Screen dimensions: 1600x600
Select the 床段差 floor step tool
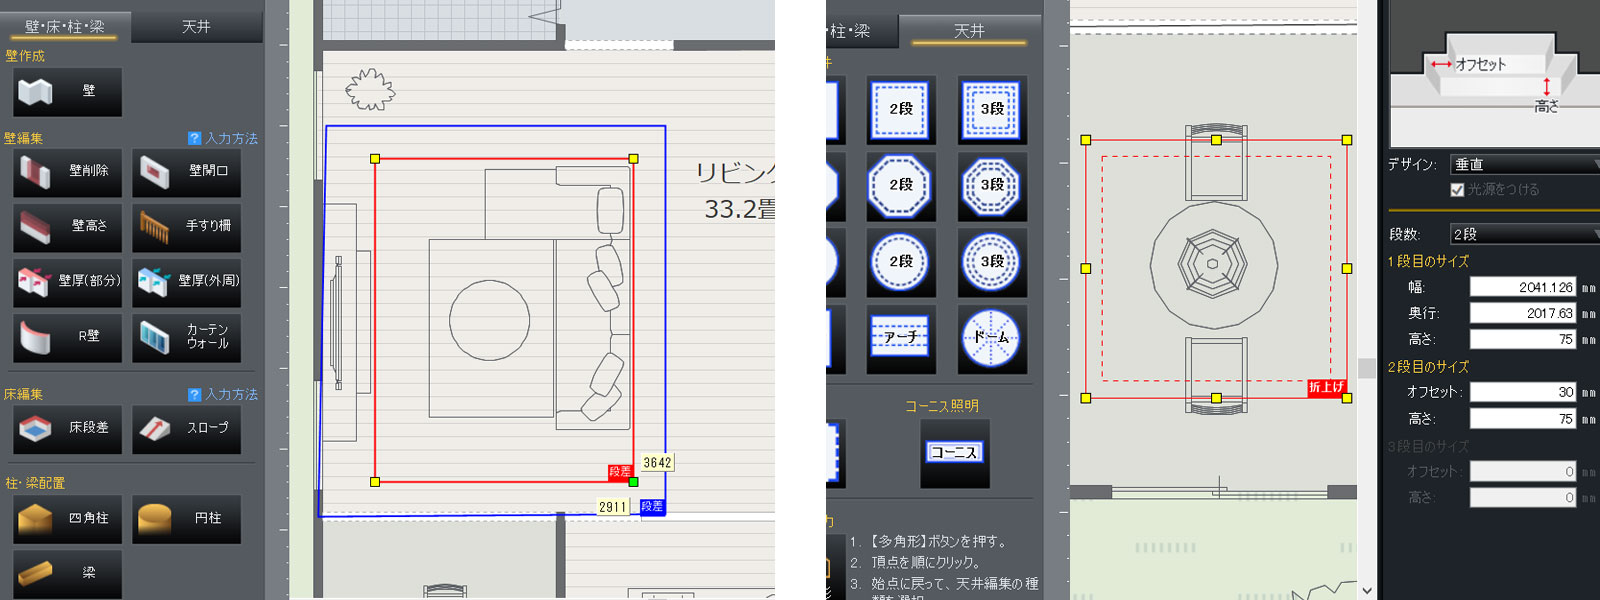coord(68,429)
